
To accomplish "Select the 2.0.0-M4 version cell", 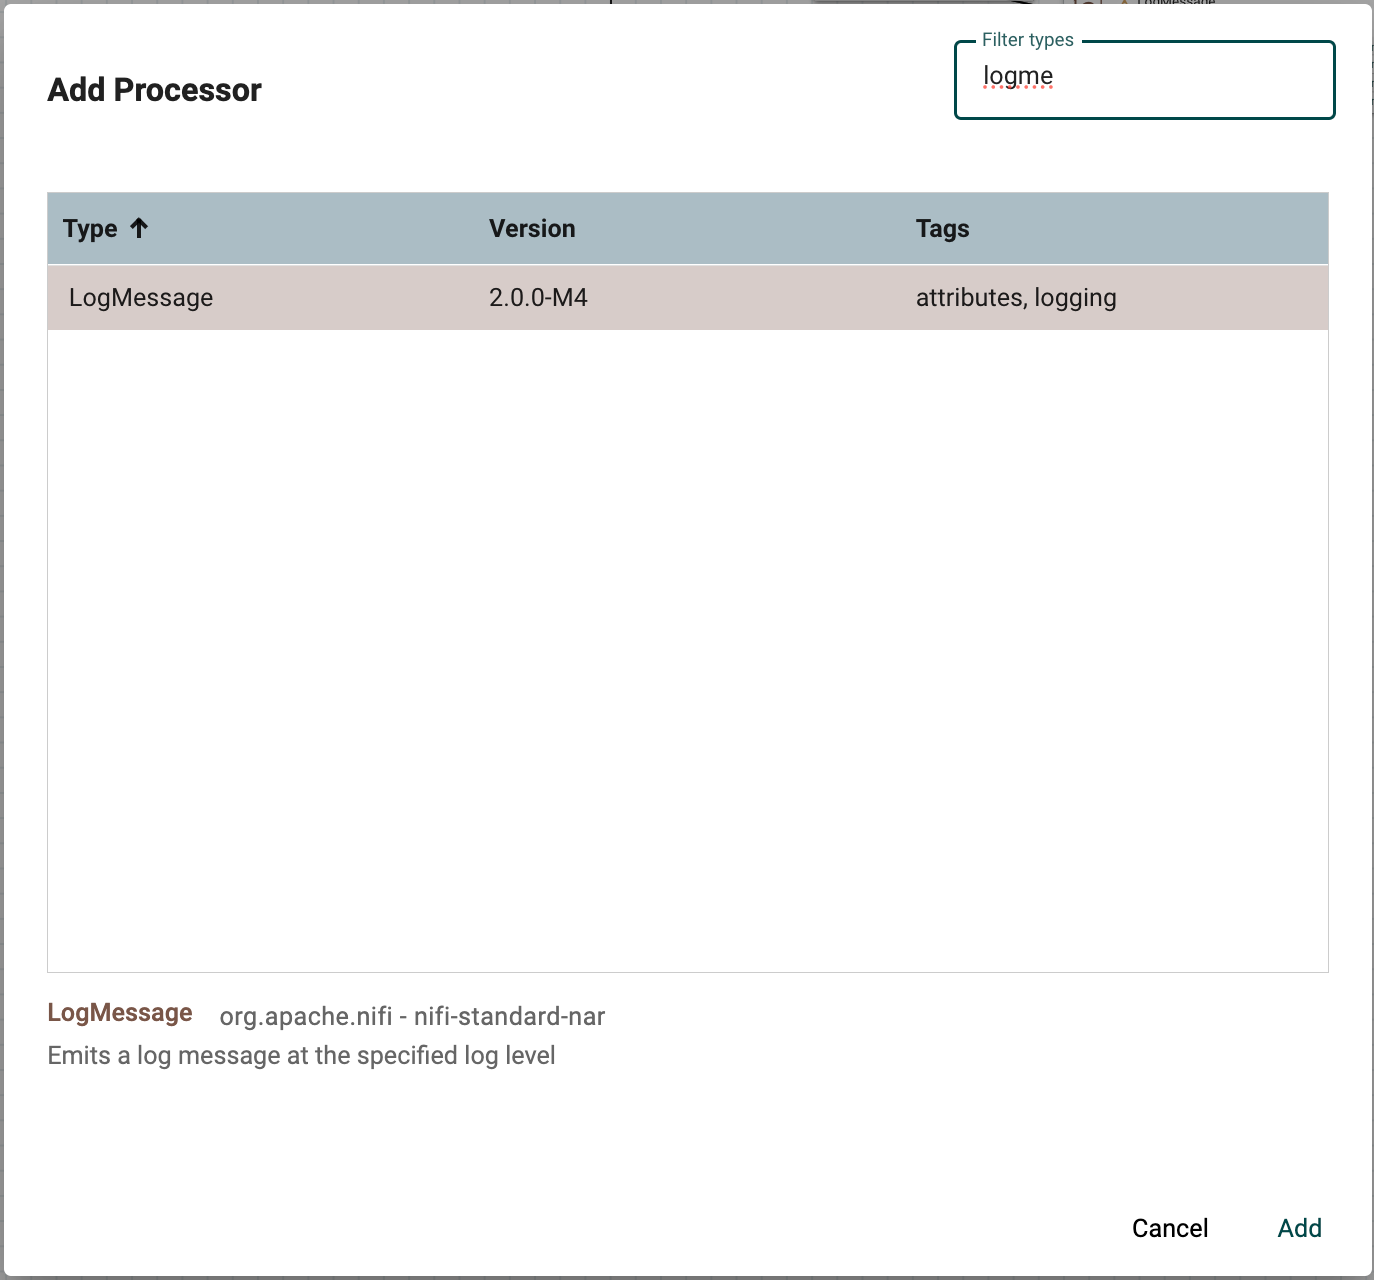I will pos(538,298).
